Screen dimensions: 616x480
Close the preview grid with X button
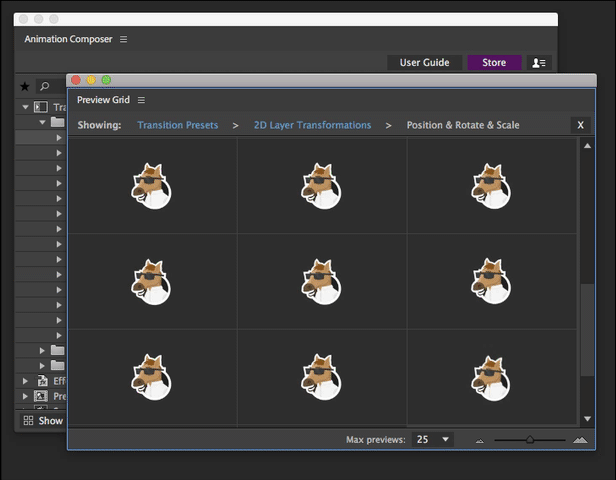coord(580,125)
